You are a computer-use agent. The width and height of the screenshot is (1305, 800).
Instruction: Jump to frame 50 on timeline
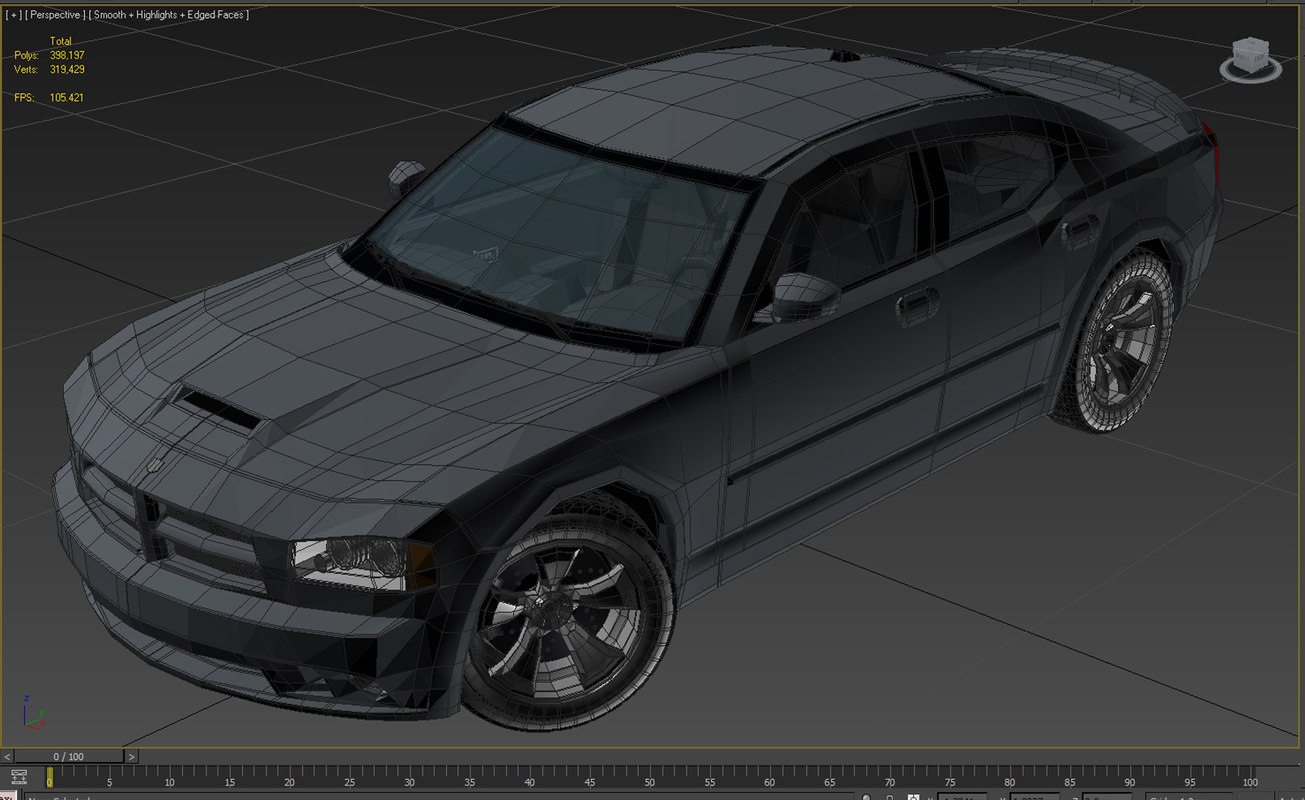coord(649,778)
